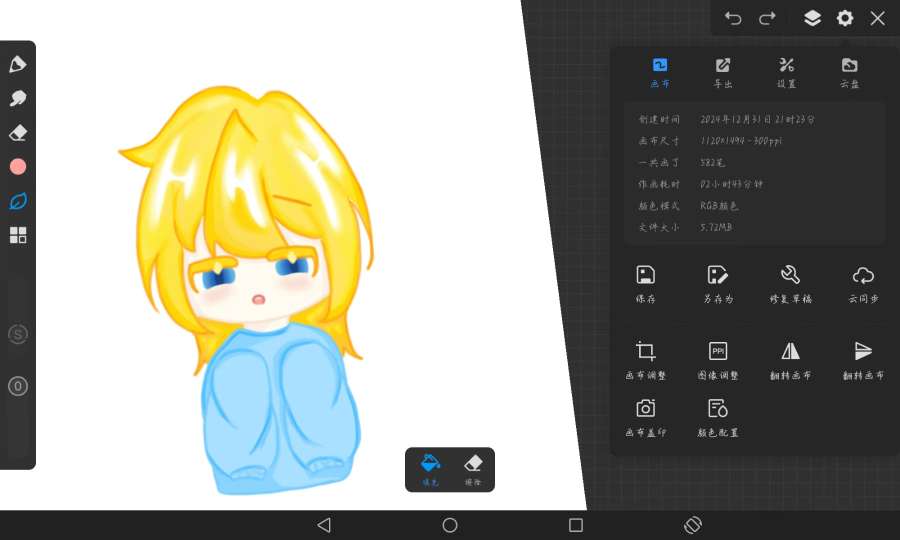
Task: Click the RGB颜色 color mode value
Action: pyautogui.click(x=719, y=205)
